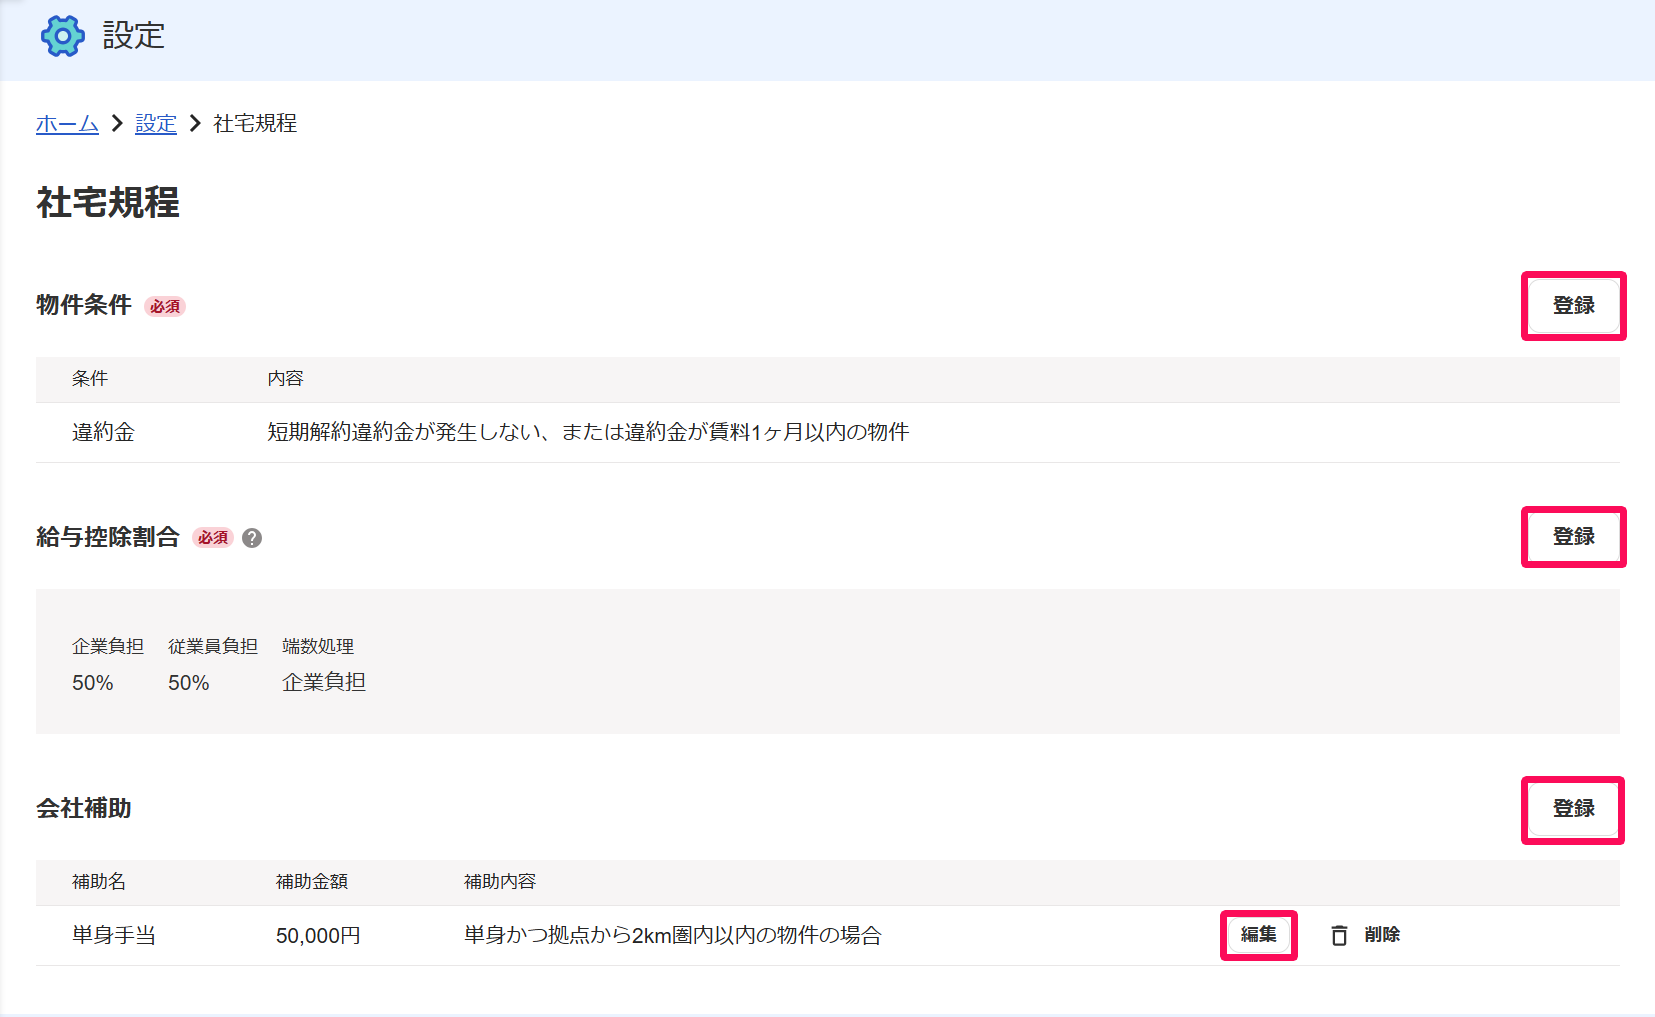This screenshot has width=1655, height=1017.
Task: Click the 設定 title in the header
Action: 134,36
